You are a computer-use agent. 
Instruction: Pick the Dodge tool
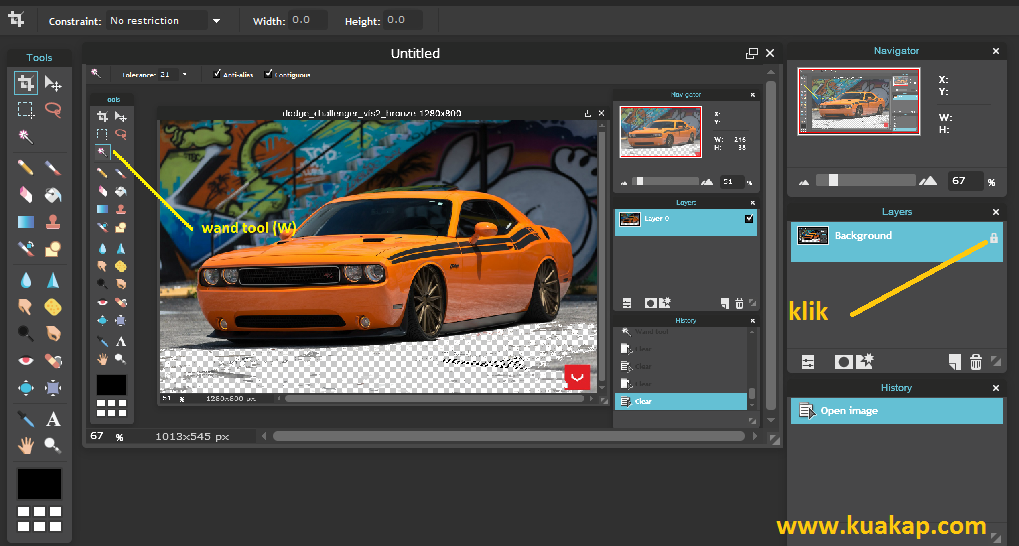pyautogui.click(x=25, y=333)
